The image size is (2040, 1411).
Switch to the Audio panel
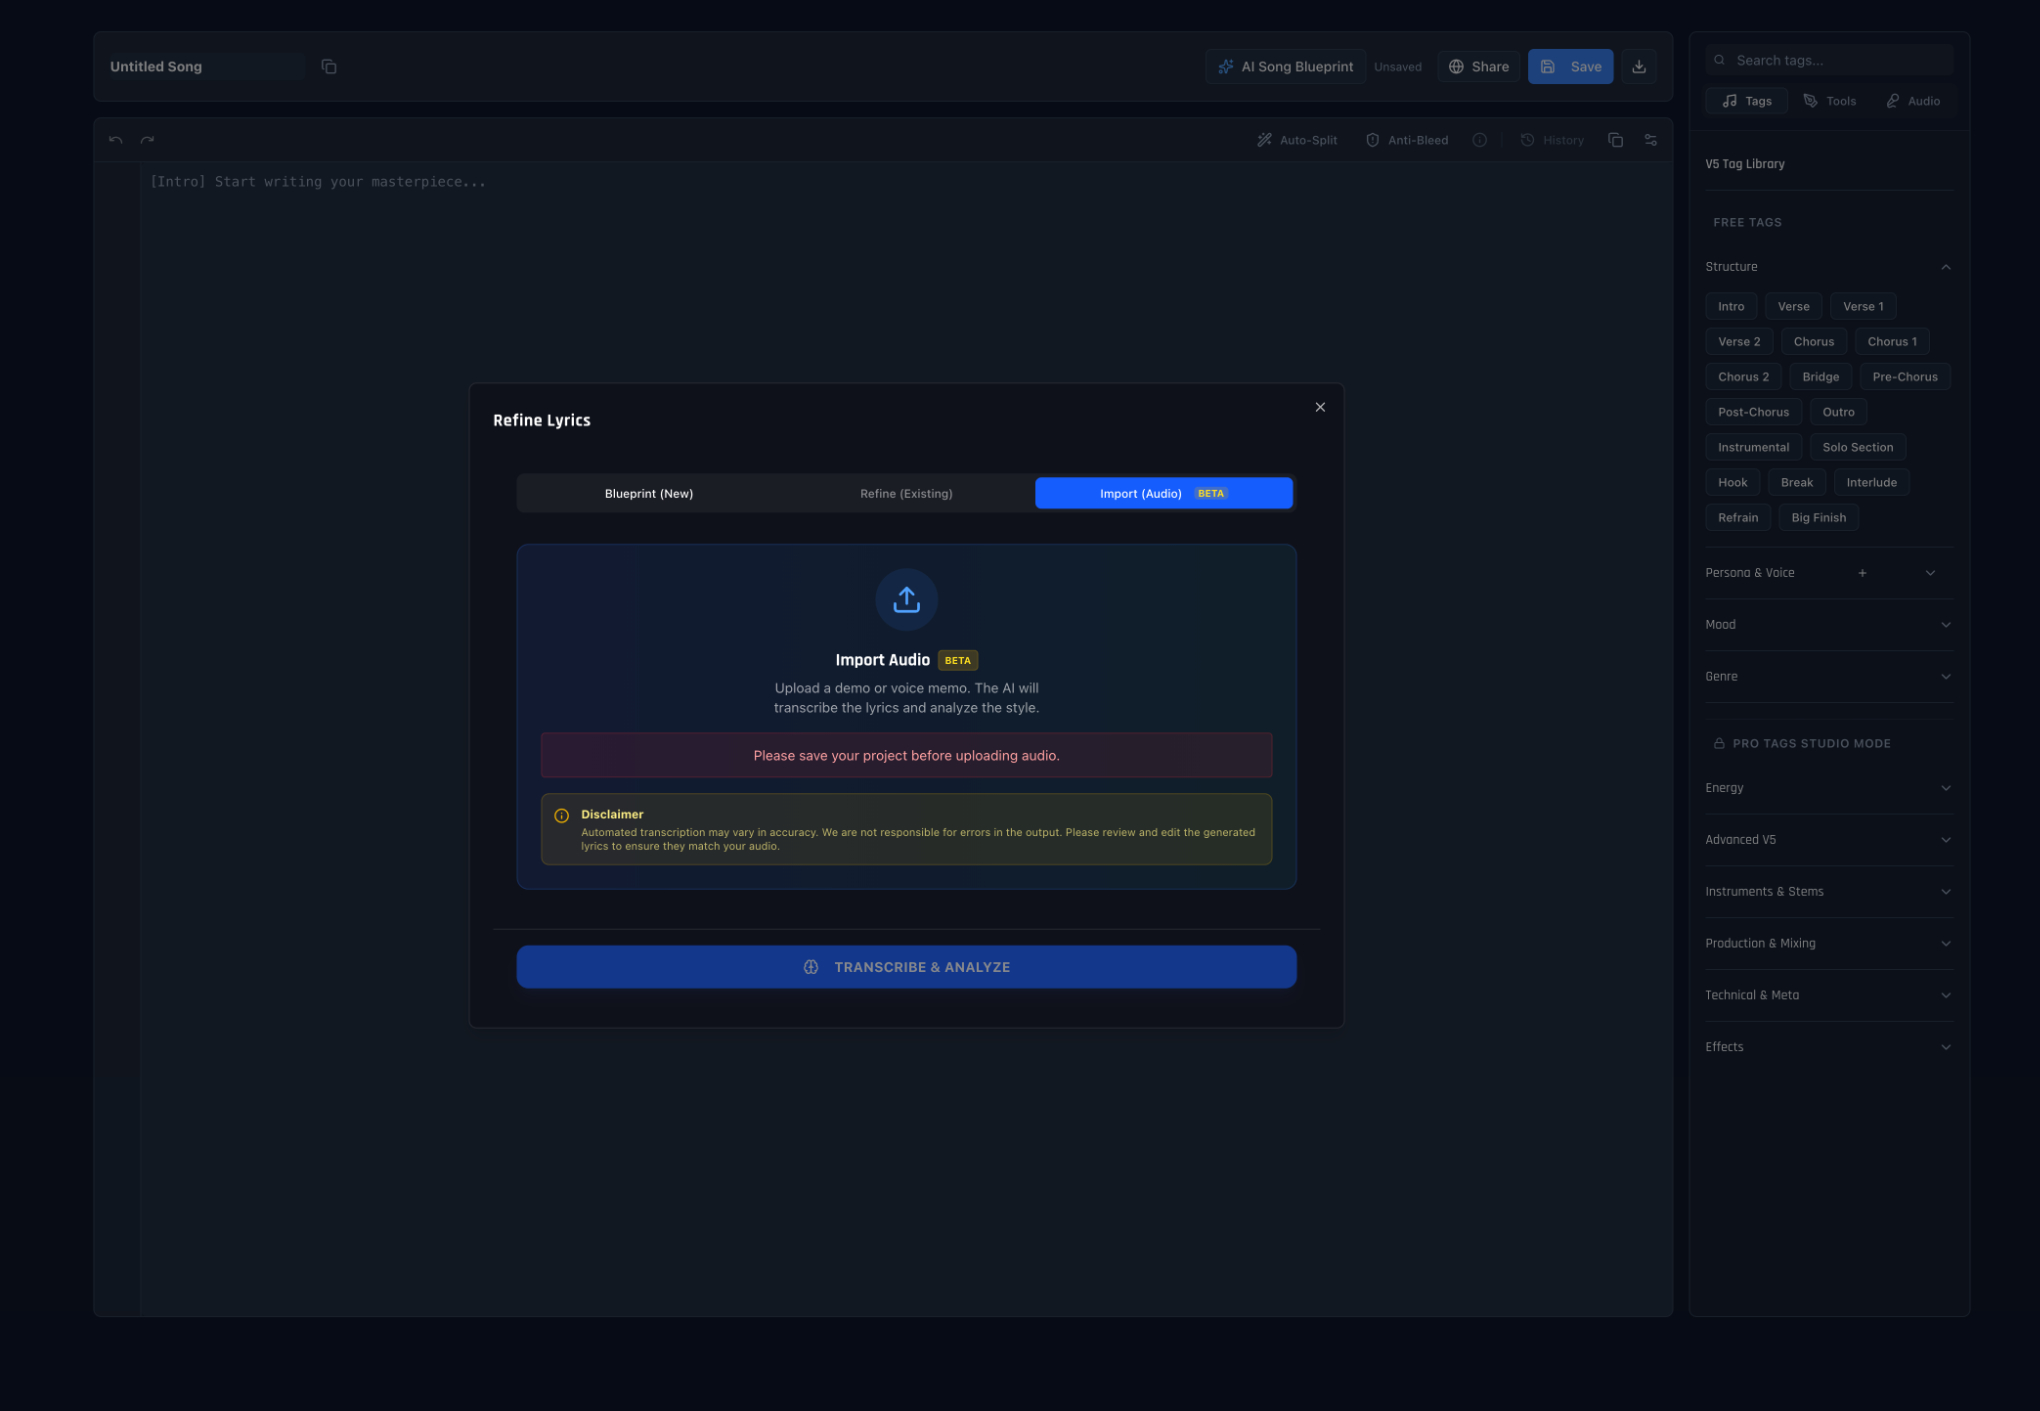[x=1912, y=100]
